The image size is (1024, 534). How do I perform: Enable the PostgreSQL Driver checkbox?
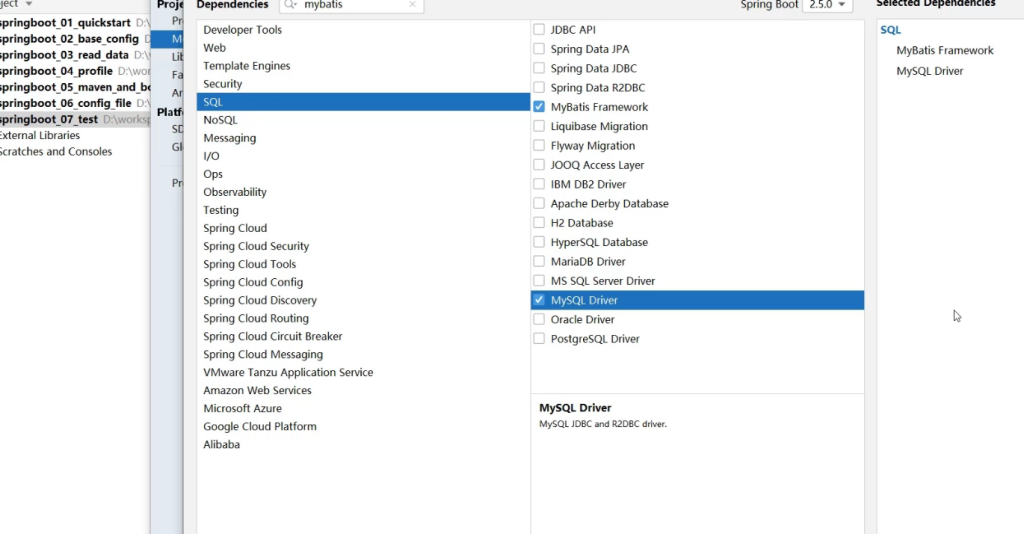coord(540,339)
